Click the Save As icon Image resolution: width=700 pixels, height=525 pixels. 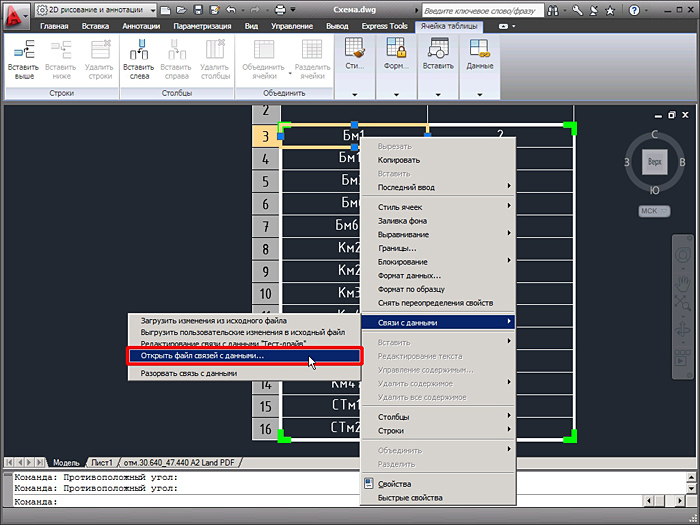(x=214, y=10)
